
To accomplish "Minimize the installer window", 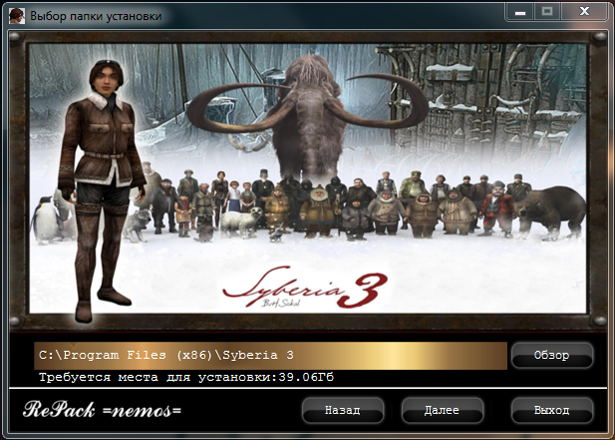I will pos(520,12).
